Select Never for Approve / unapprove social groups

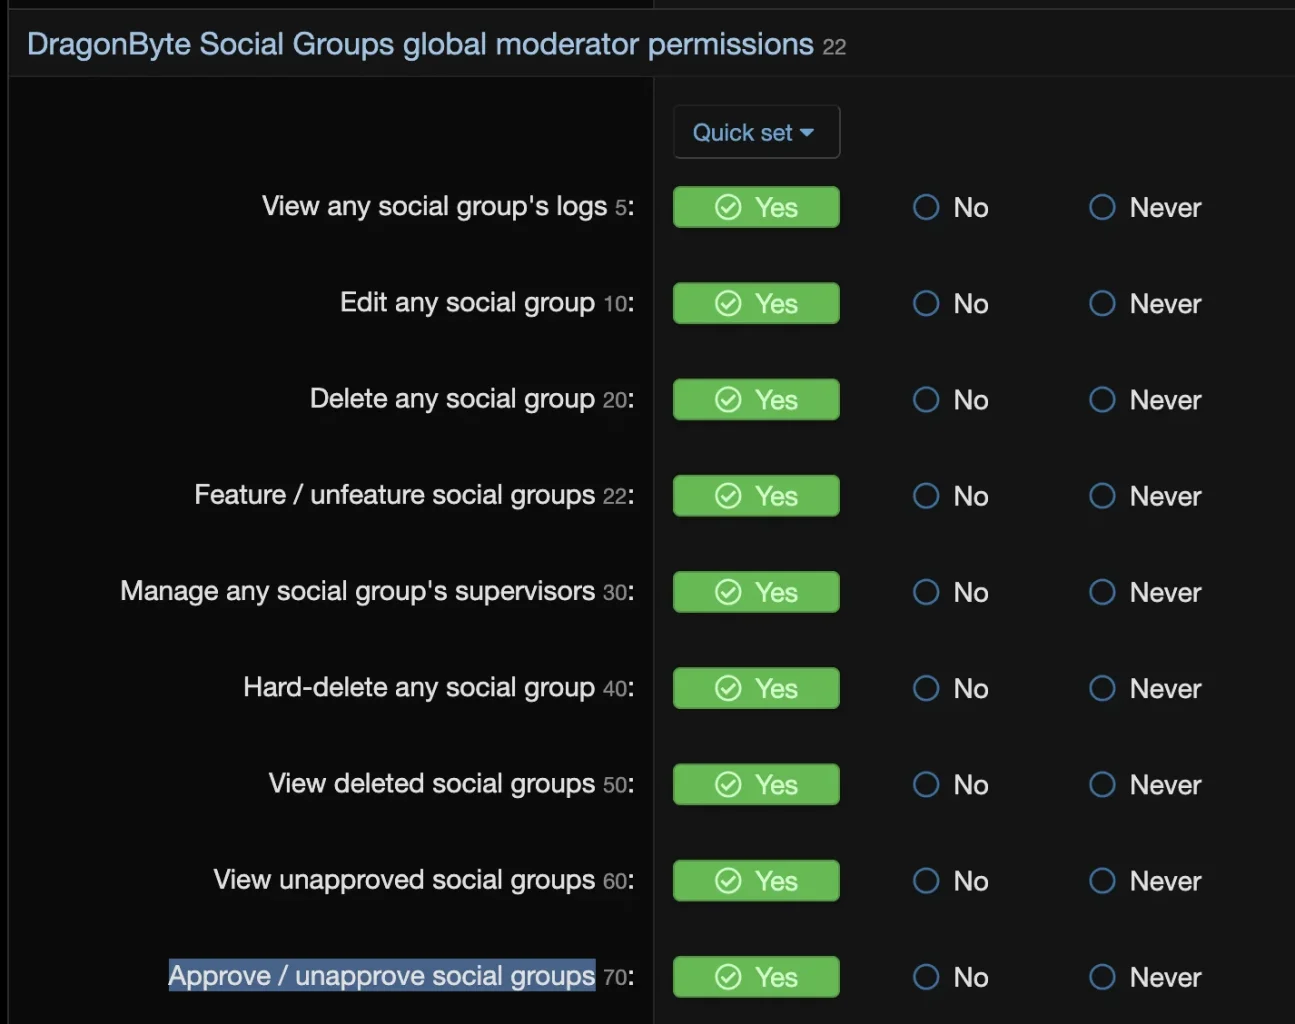tap(1145, 977)
